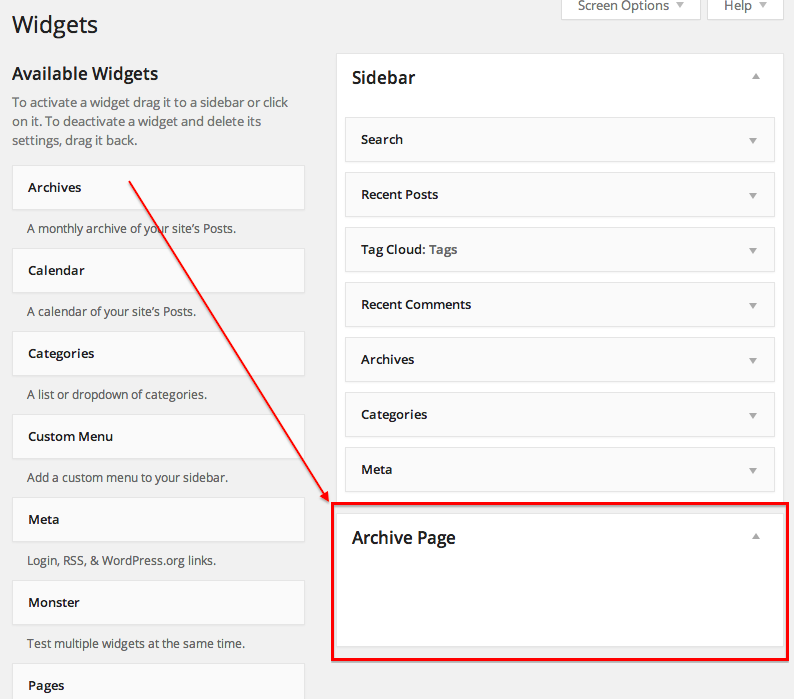The width and height of the screenshot is (794, 699).
Task: Expand the Sidebar Categories widget arrow
Action: [x=753, y=415]
